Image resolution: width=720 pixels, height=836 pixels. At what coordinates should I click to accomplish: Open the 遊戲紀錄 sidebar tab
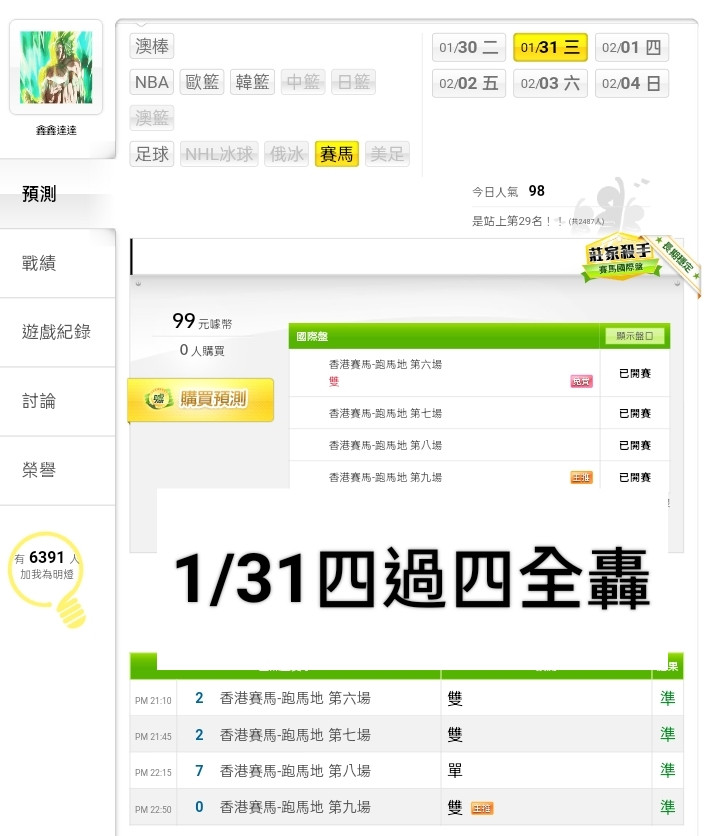coord(58,332)
